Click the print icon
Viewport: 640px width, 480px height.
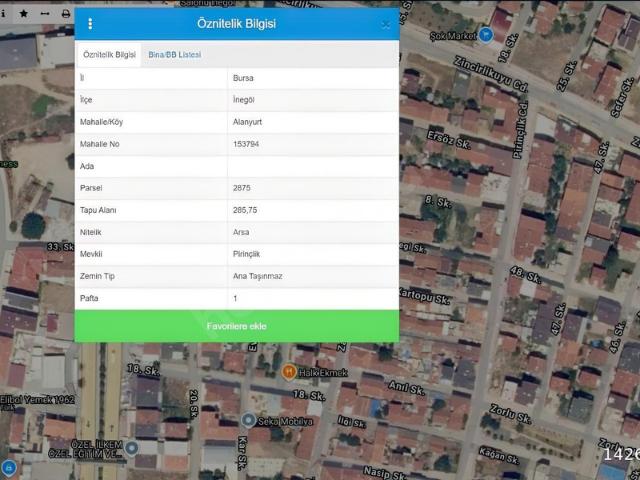(x=66, y=14)
